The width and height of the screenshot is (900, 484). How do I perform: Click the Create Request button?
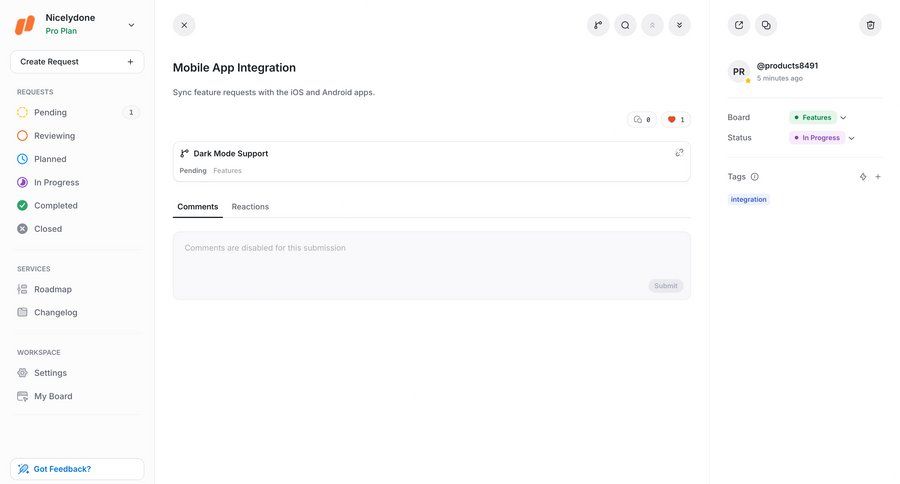coord(77,62)
